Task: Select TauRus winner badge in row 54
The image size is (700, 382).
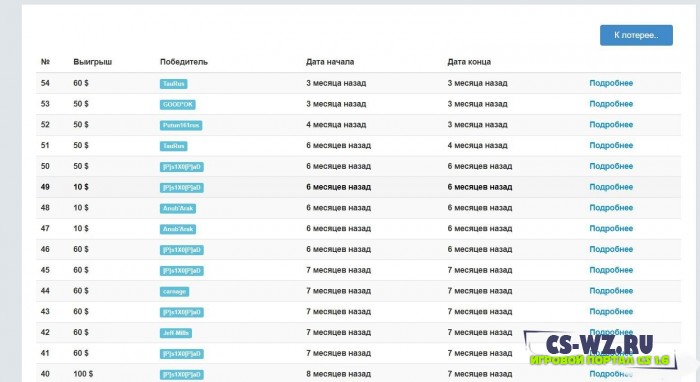Action: coord(174,83)
